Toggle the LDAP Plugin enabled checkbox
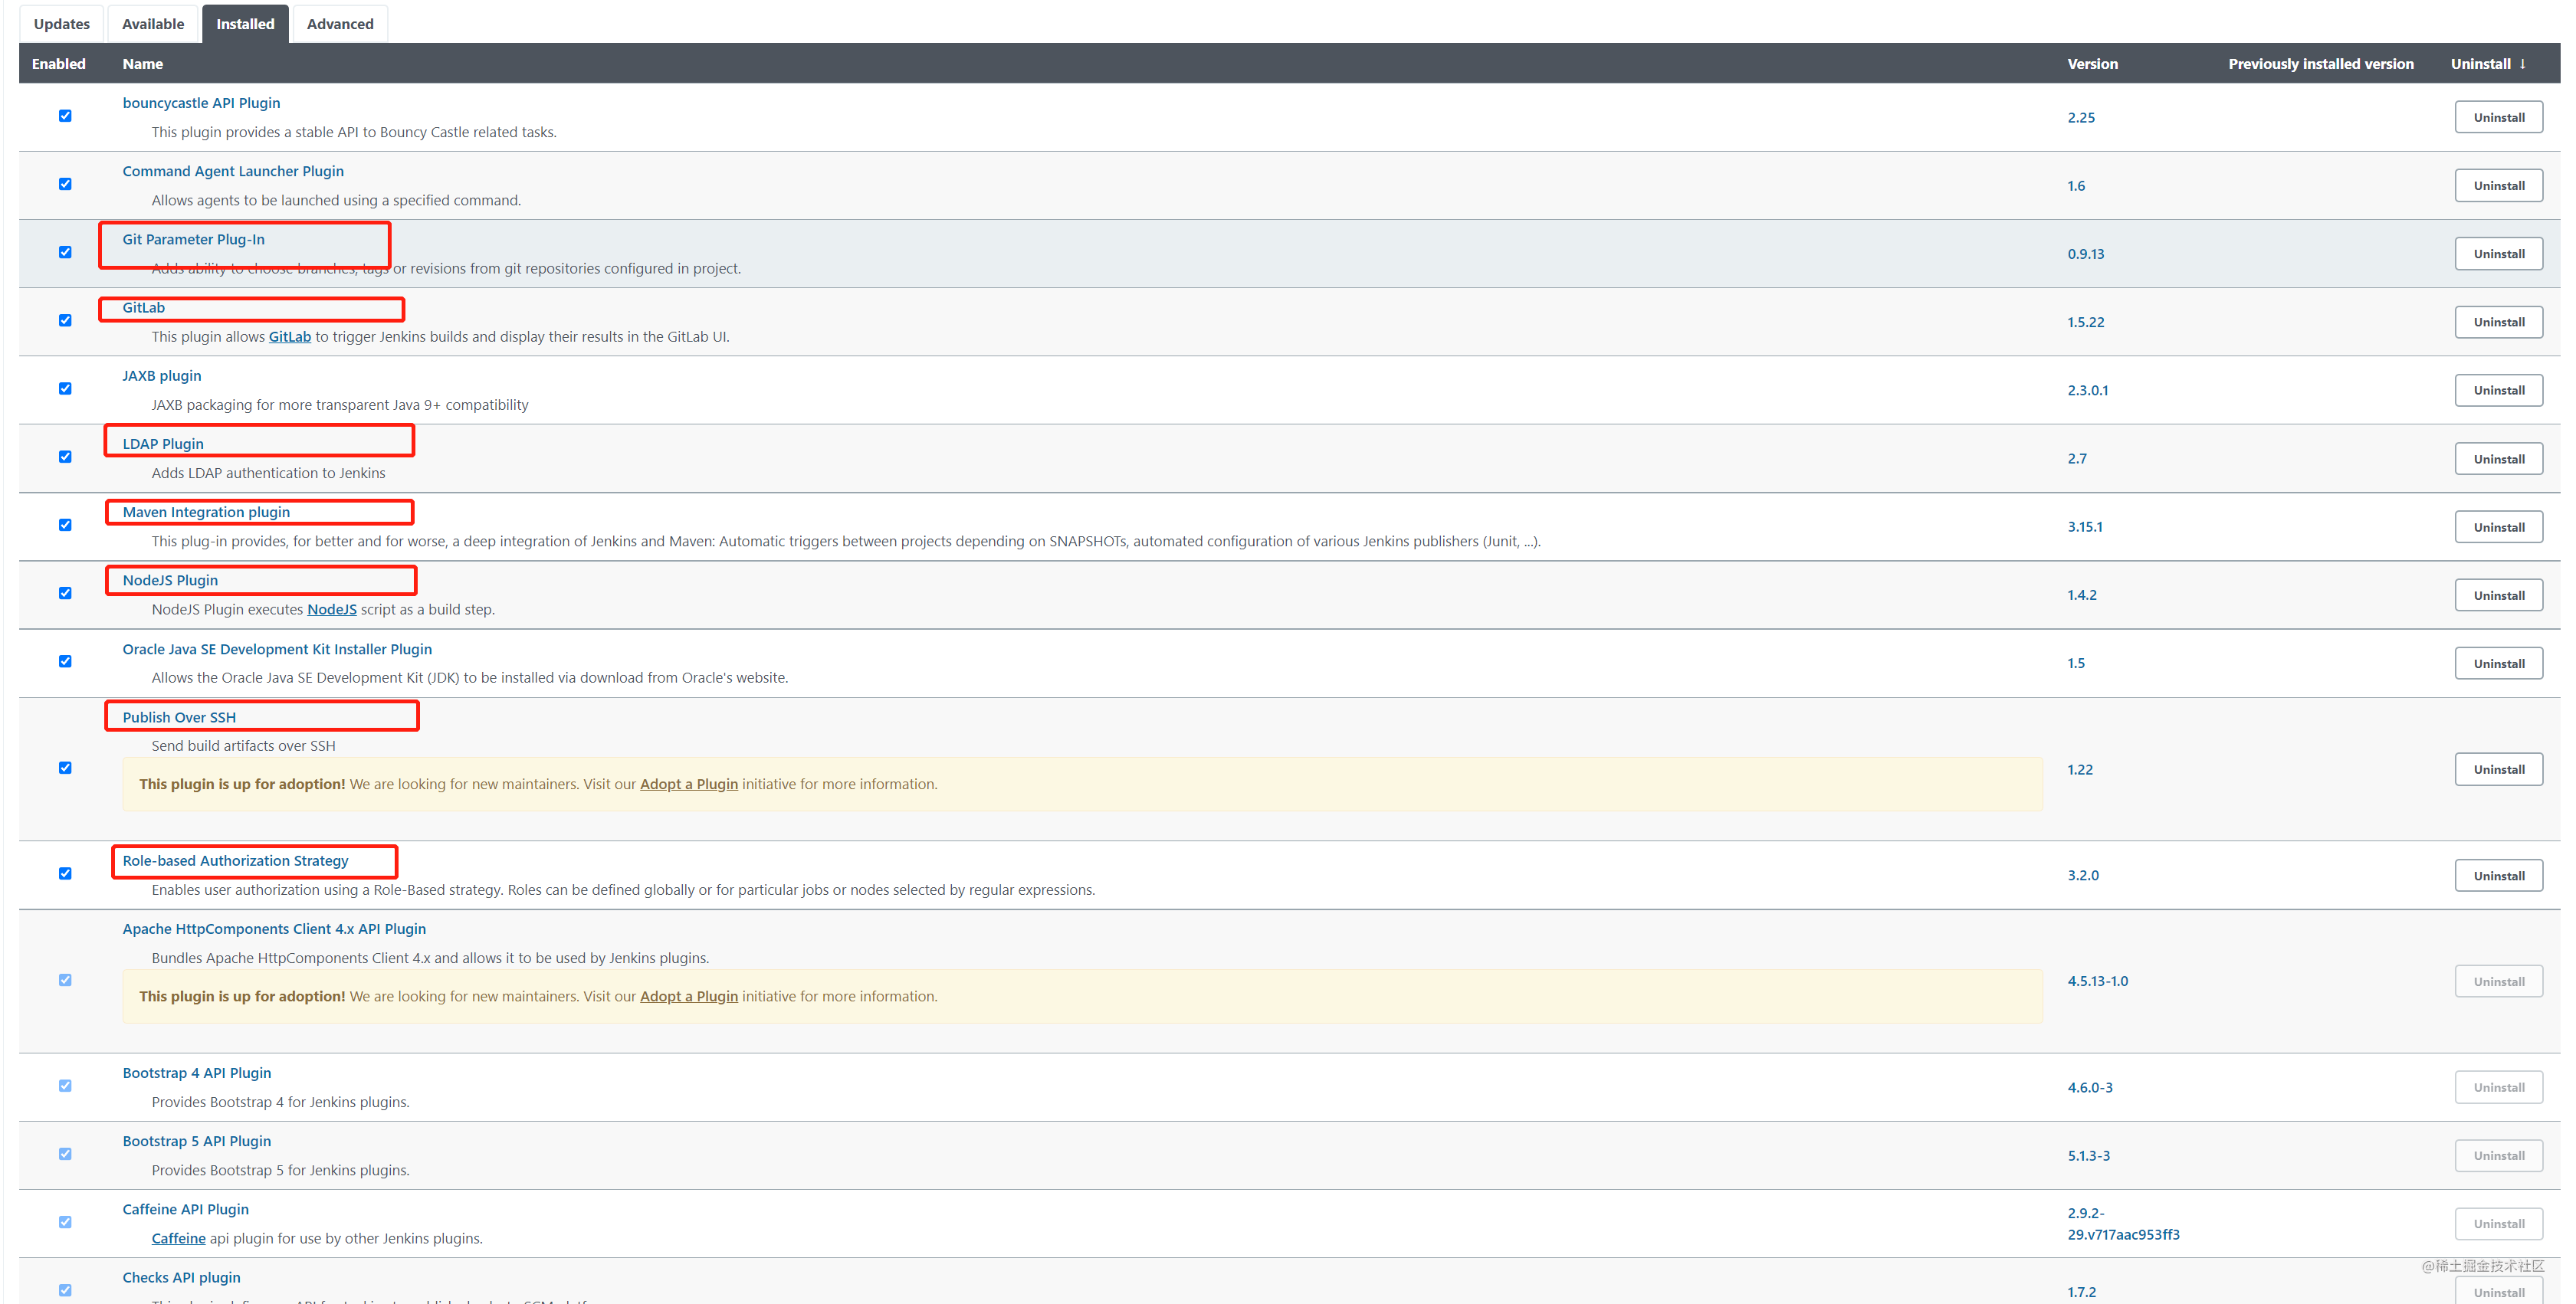The image size is (2576, 1304). tap(65, 457)
